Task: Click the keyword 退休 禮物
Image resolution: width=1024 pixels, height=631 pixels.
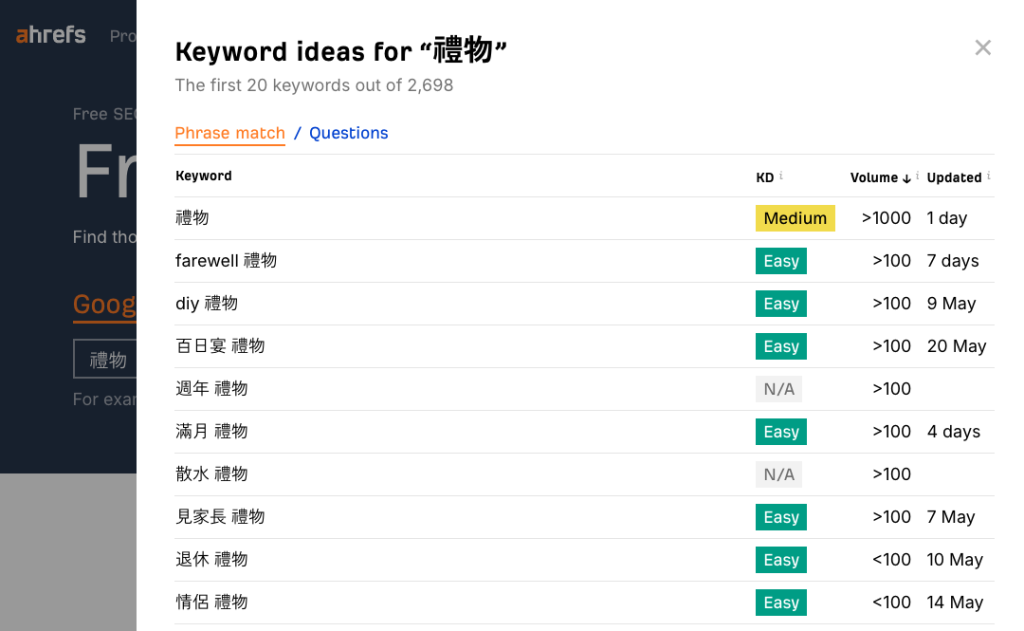Action: pyautogui.click(x=212, y=560)
